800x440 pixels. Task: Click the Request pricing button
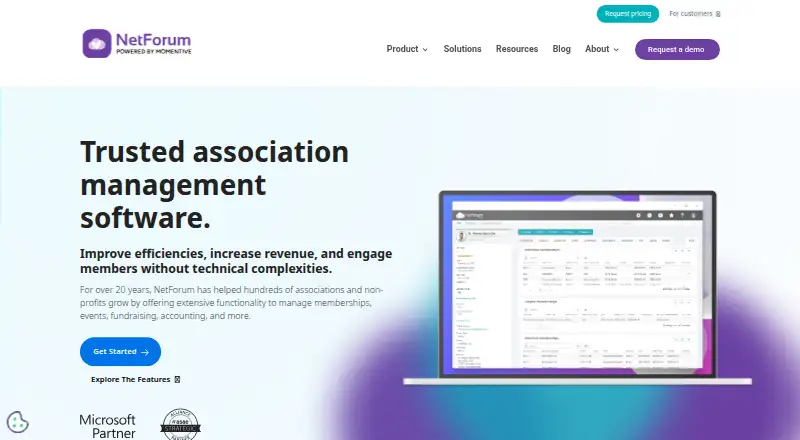628,14
